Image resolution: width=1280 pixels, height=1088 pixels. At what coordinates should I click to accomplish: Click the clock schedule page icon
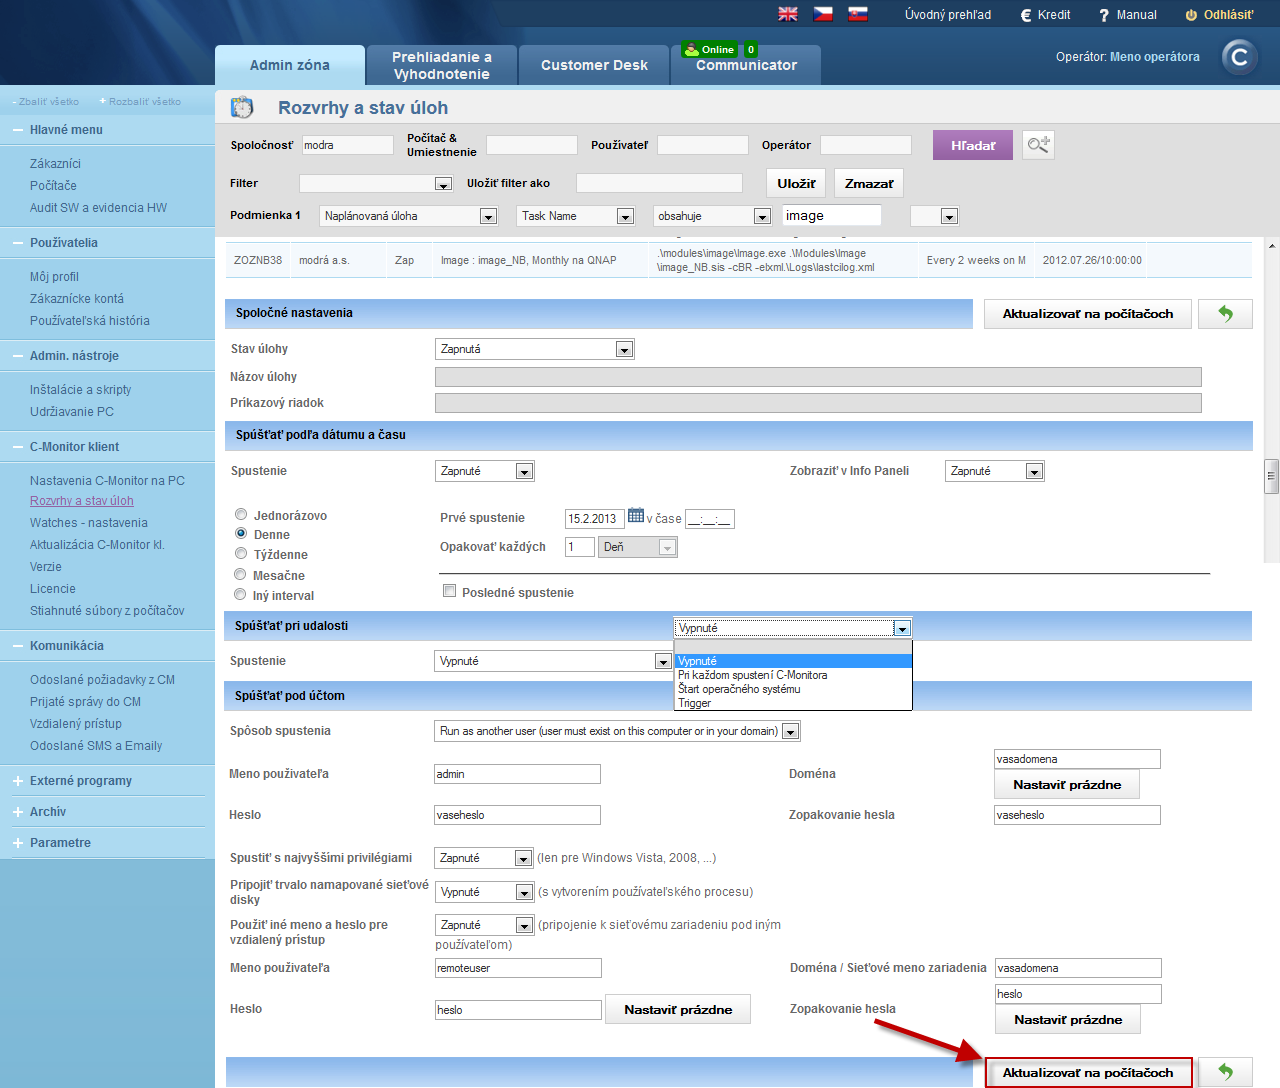pos(242,107)
